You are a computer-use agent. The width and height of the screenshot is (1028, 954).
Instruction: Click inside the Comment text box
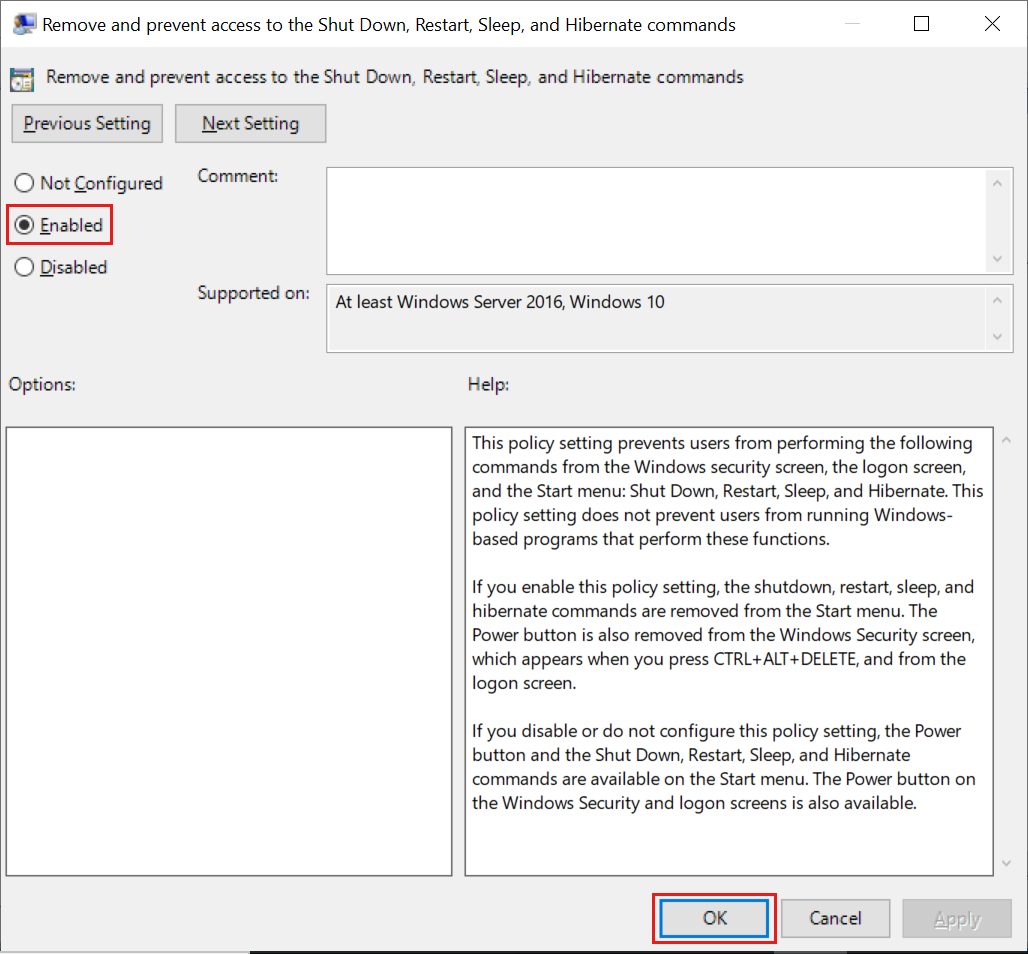pyautogui.click(x=656, y=221)
